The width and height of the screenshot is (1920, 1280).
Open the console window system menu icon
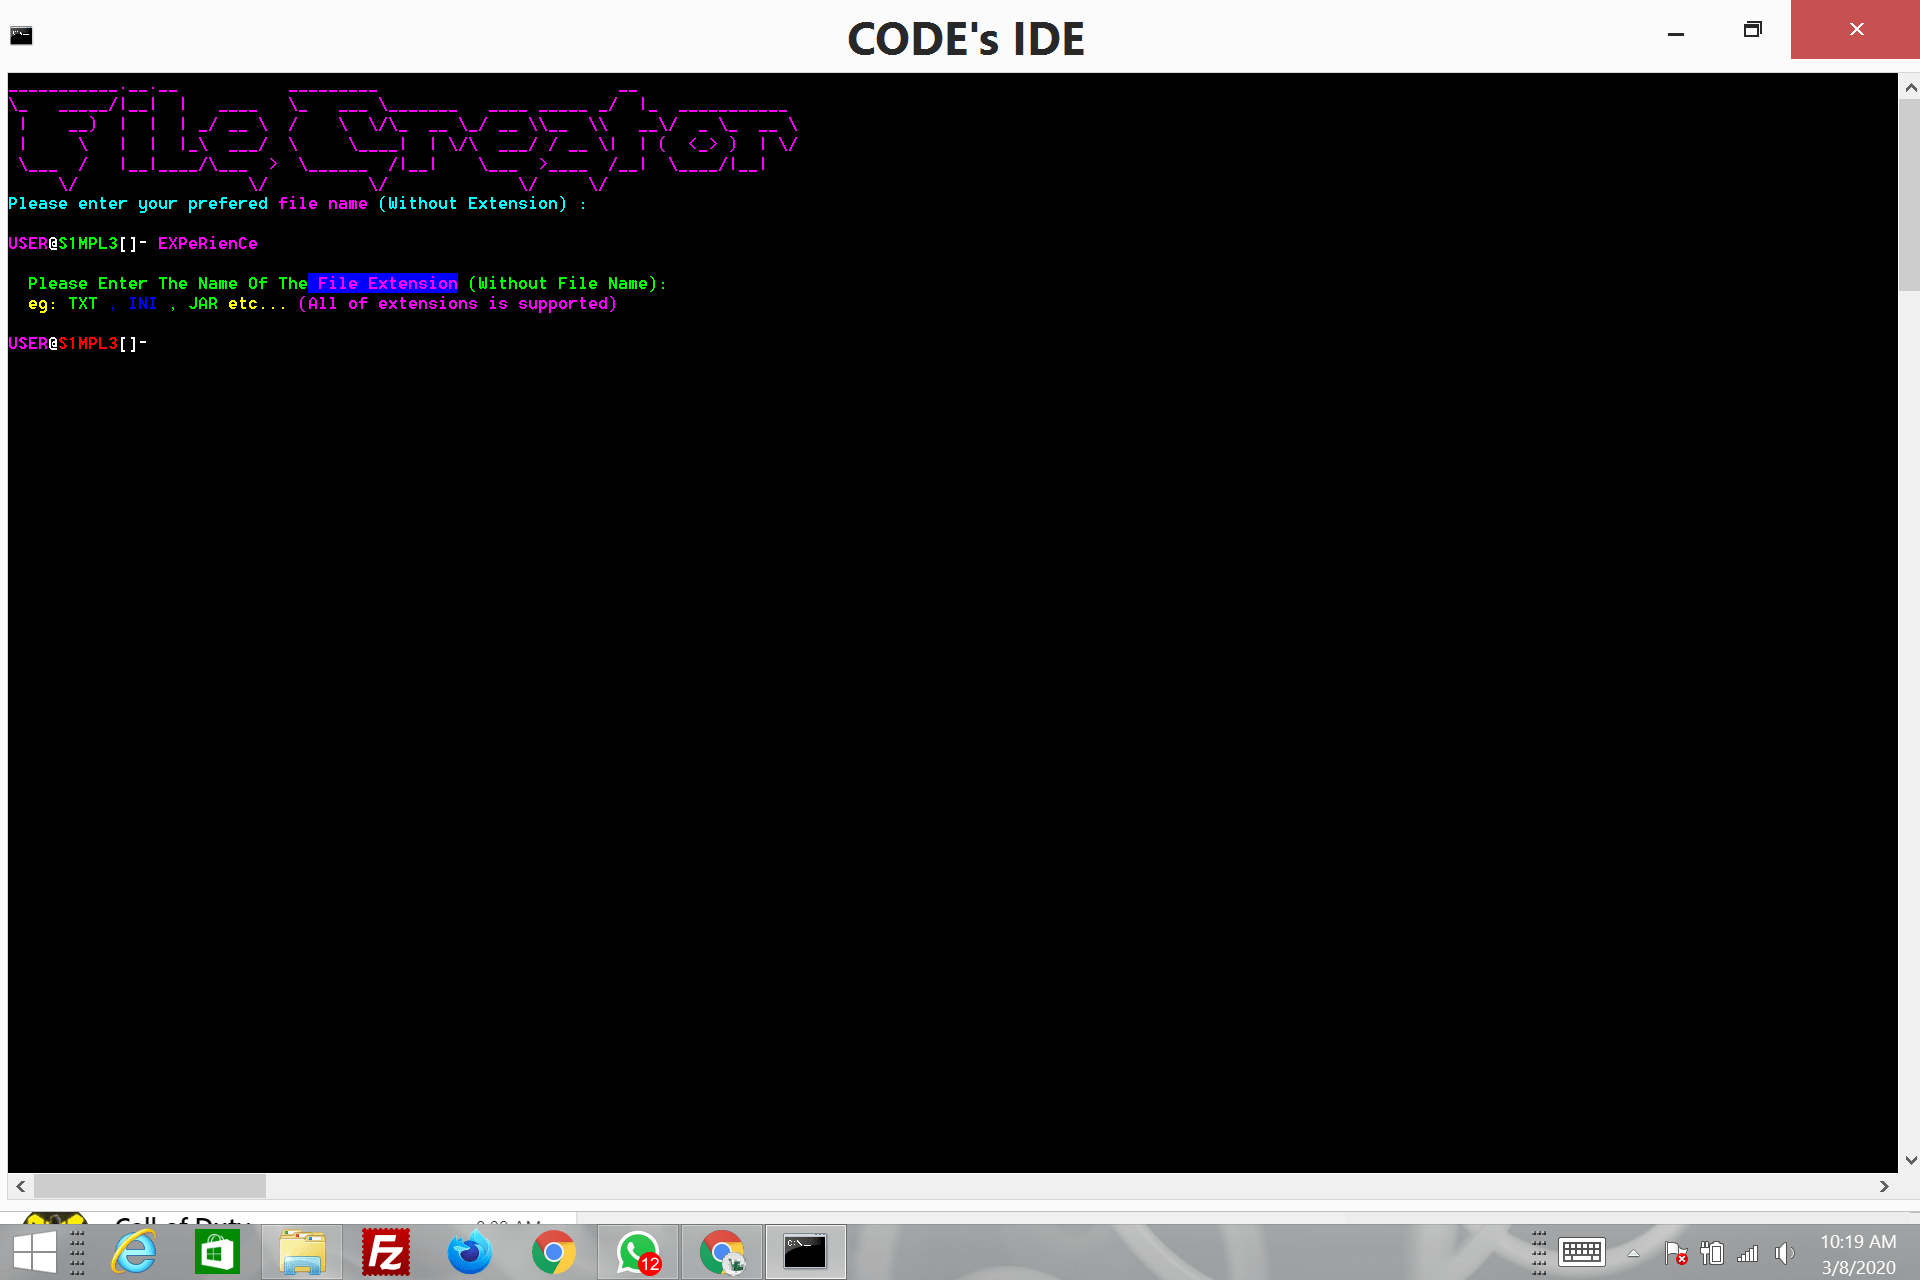(21, 33)
